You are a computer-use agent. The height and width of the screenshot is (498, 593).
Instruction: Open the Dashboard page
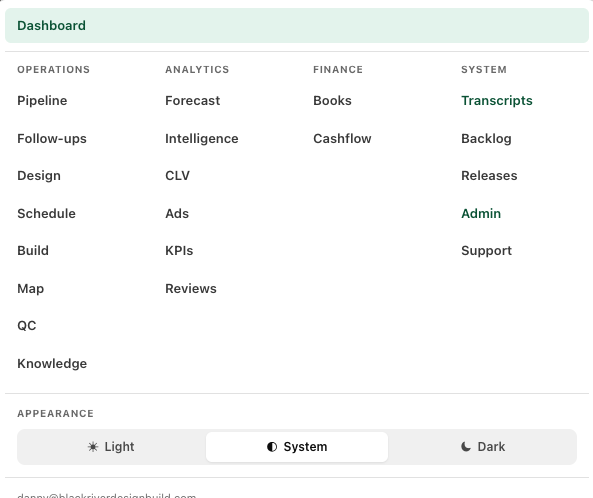pyautogui.click(x=296, y=25)
